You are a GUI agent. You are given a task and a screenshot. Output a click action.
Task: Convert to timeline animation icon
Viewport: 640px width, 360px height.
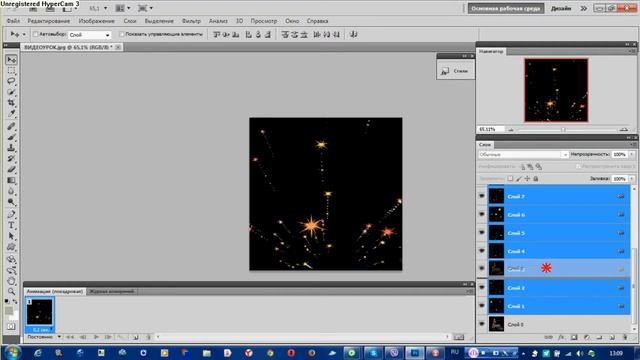pos(459,337)
